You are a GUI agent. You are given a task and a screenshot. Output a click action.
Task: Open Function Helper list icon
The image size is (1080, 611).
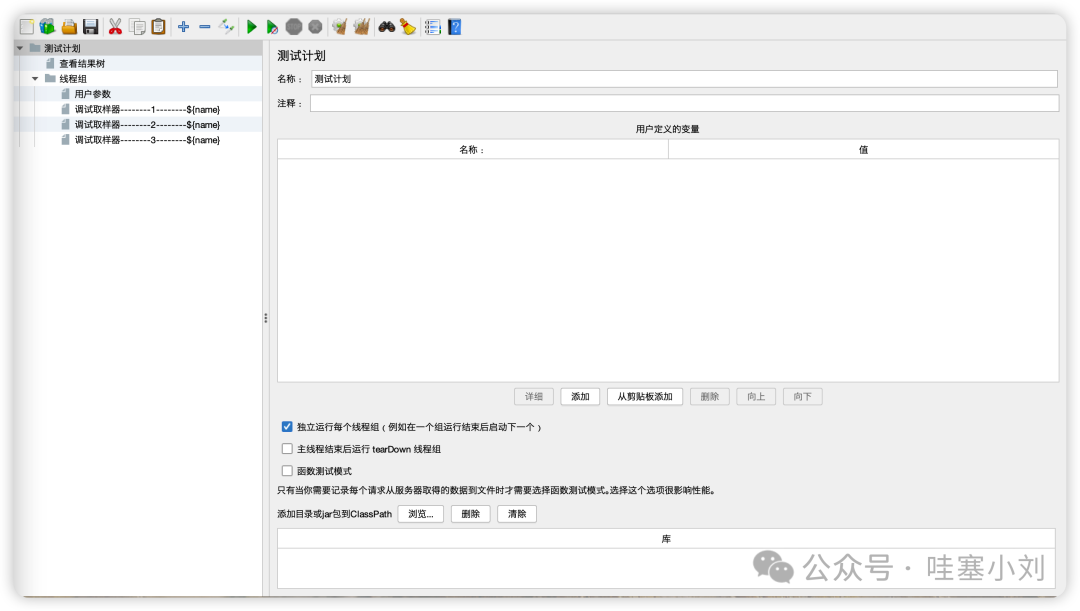point(433,27)
